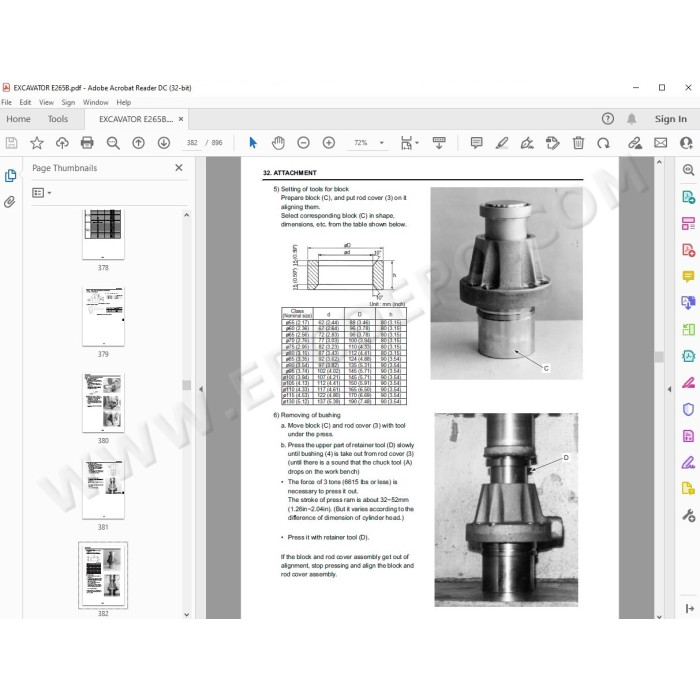This screenshot has width=700, height=700.
Task: Upload file to cloud icon
Action: tap(62, 143)
